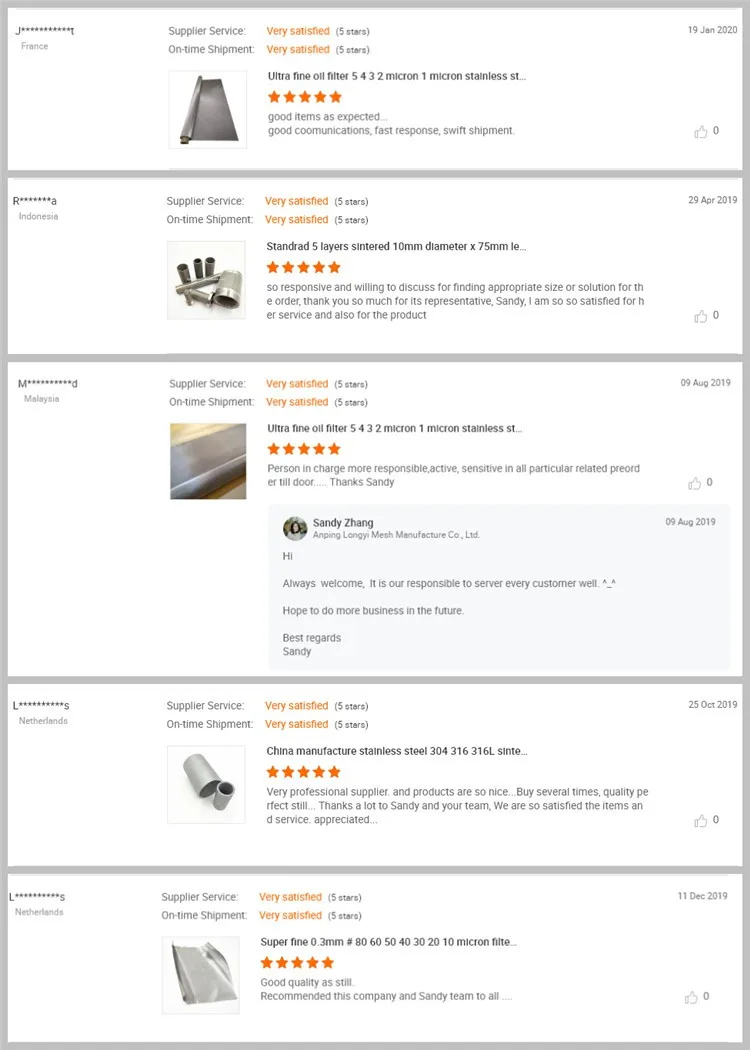View the sintered tube filters thumbnail
The image size is (750, 1050).
pyautogui.click(x=206, y=280)
